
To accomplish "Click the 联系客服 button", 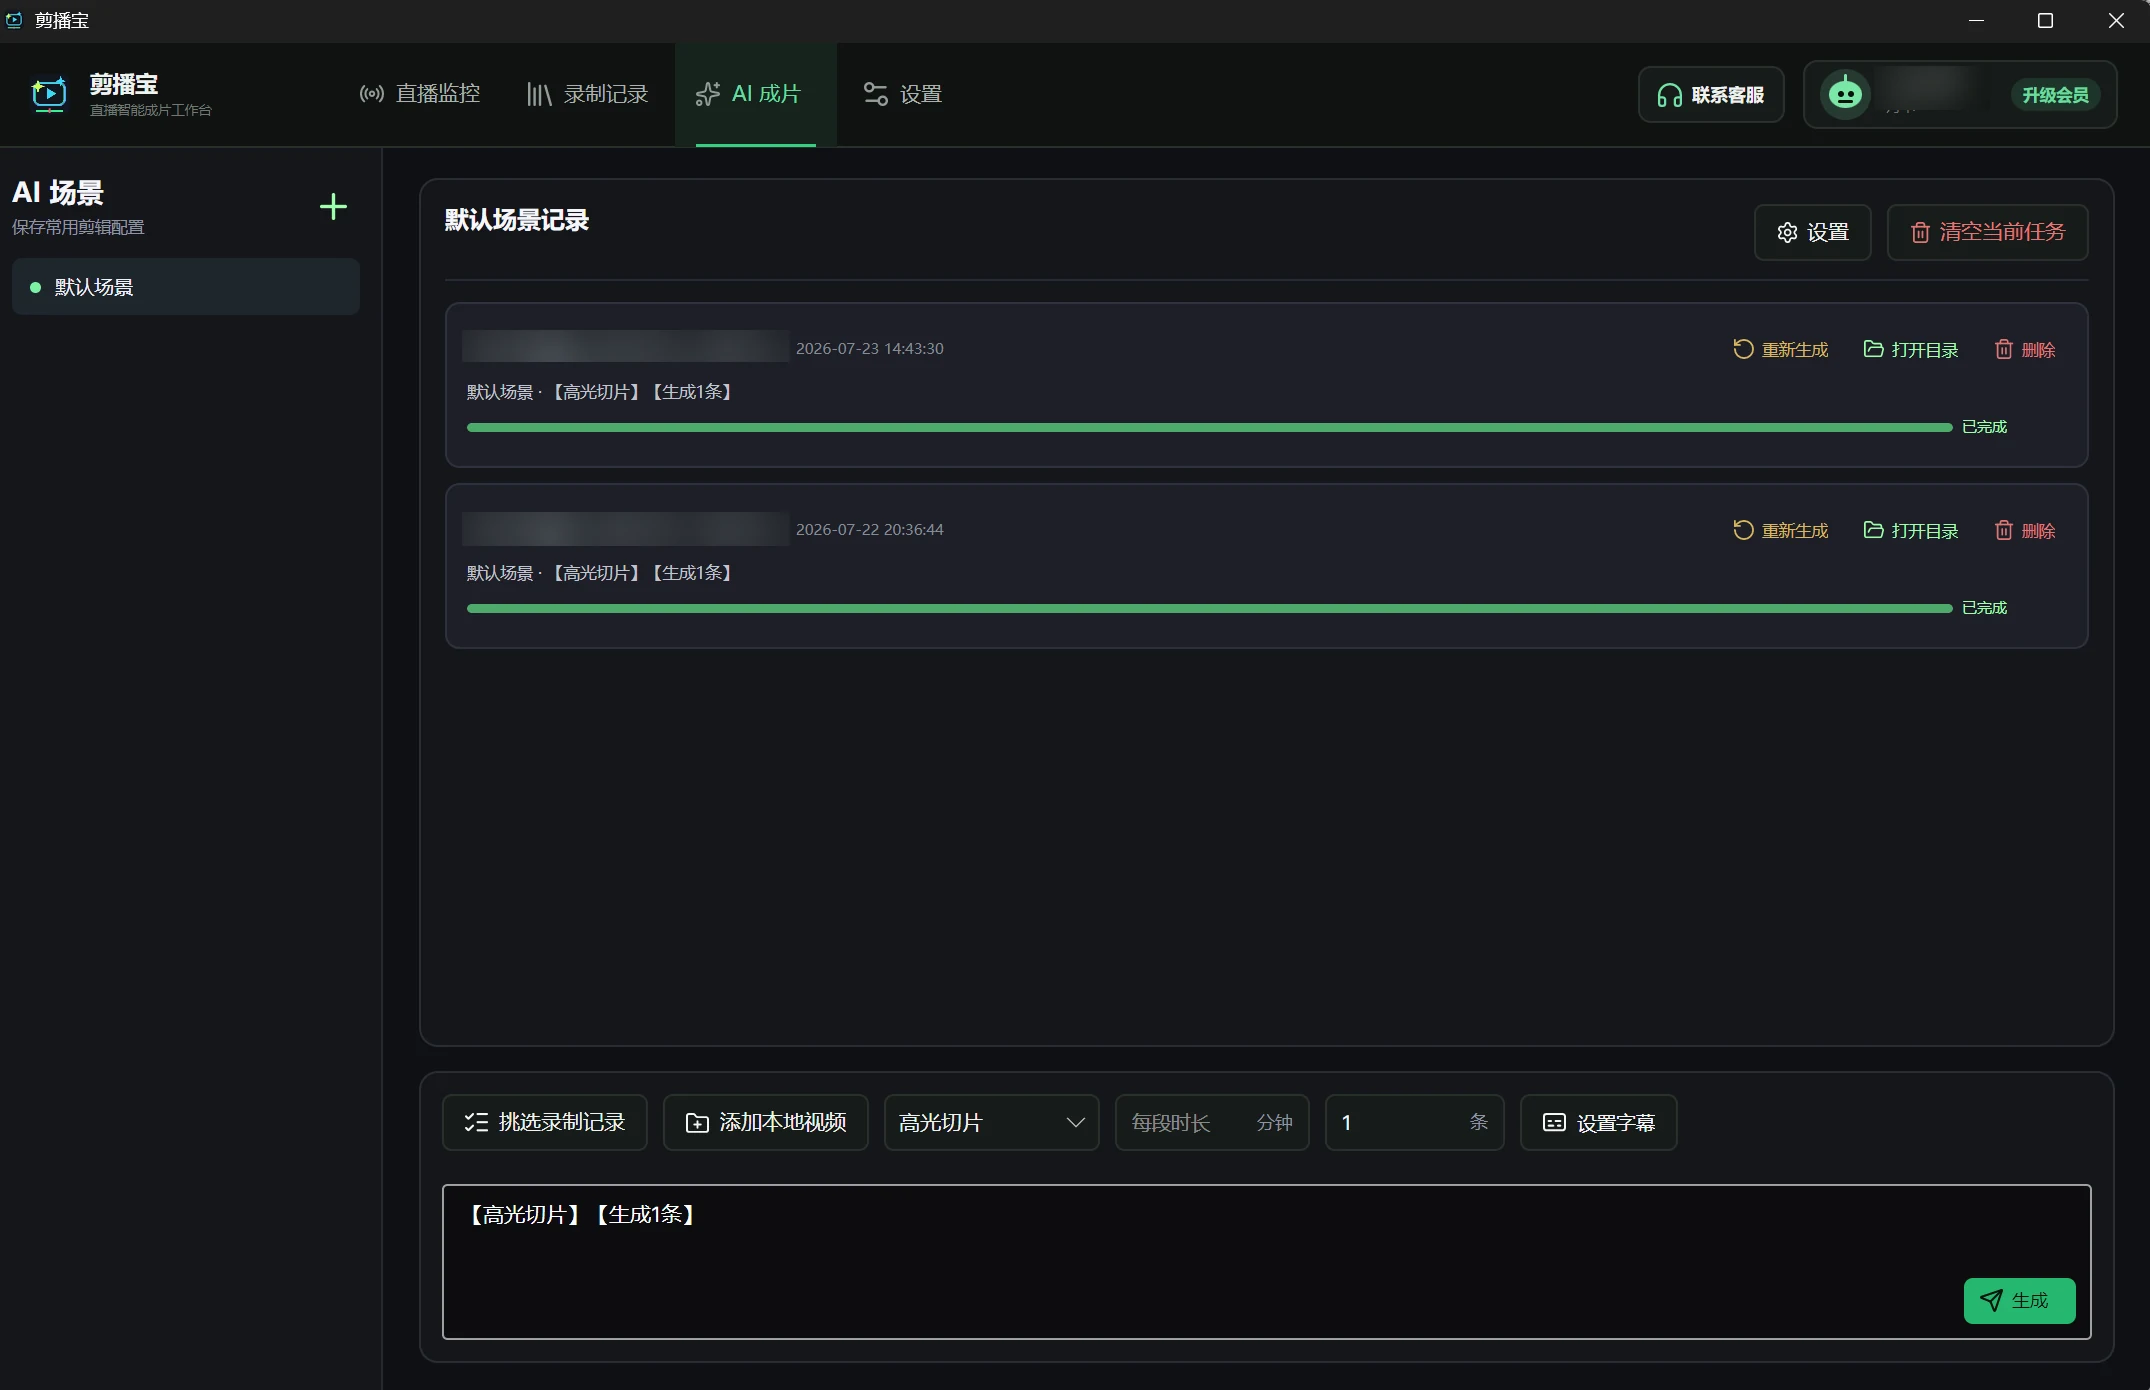I will click(1711, 95).
